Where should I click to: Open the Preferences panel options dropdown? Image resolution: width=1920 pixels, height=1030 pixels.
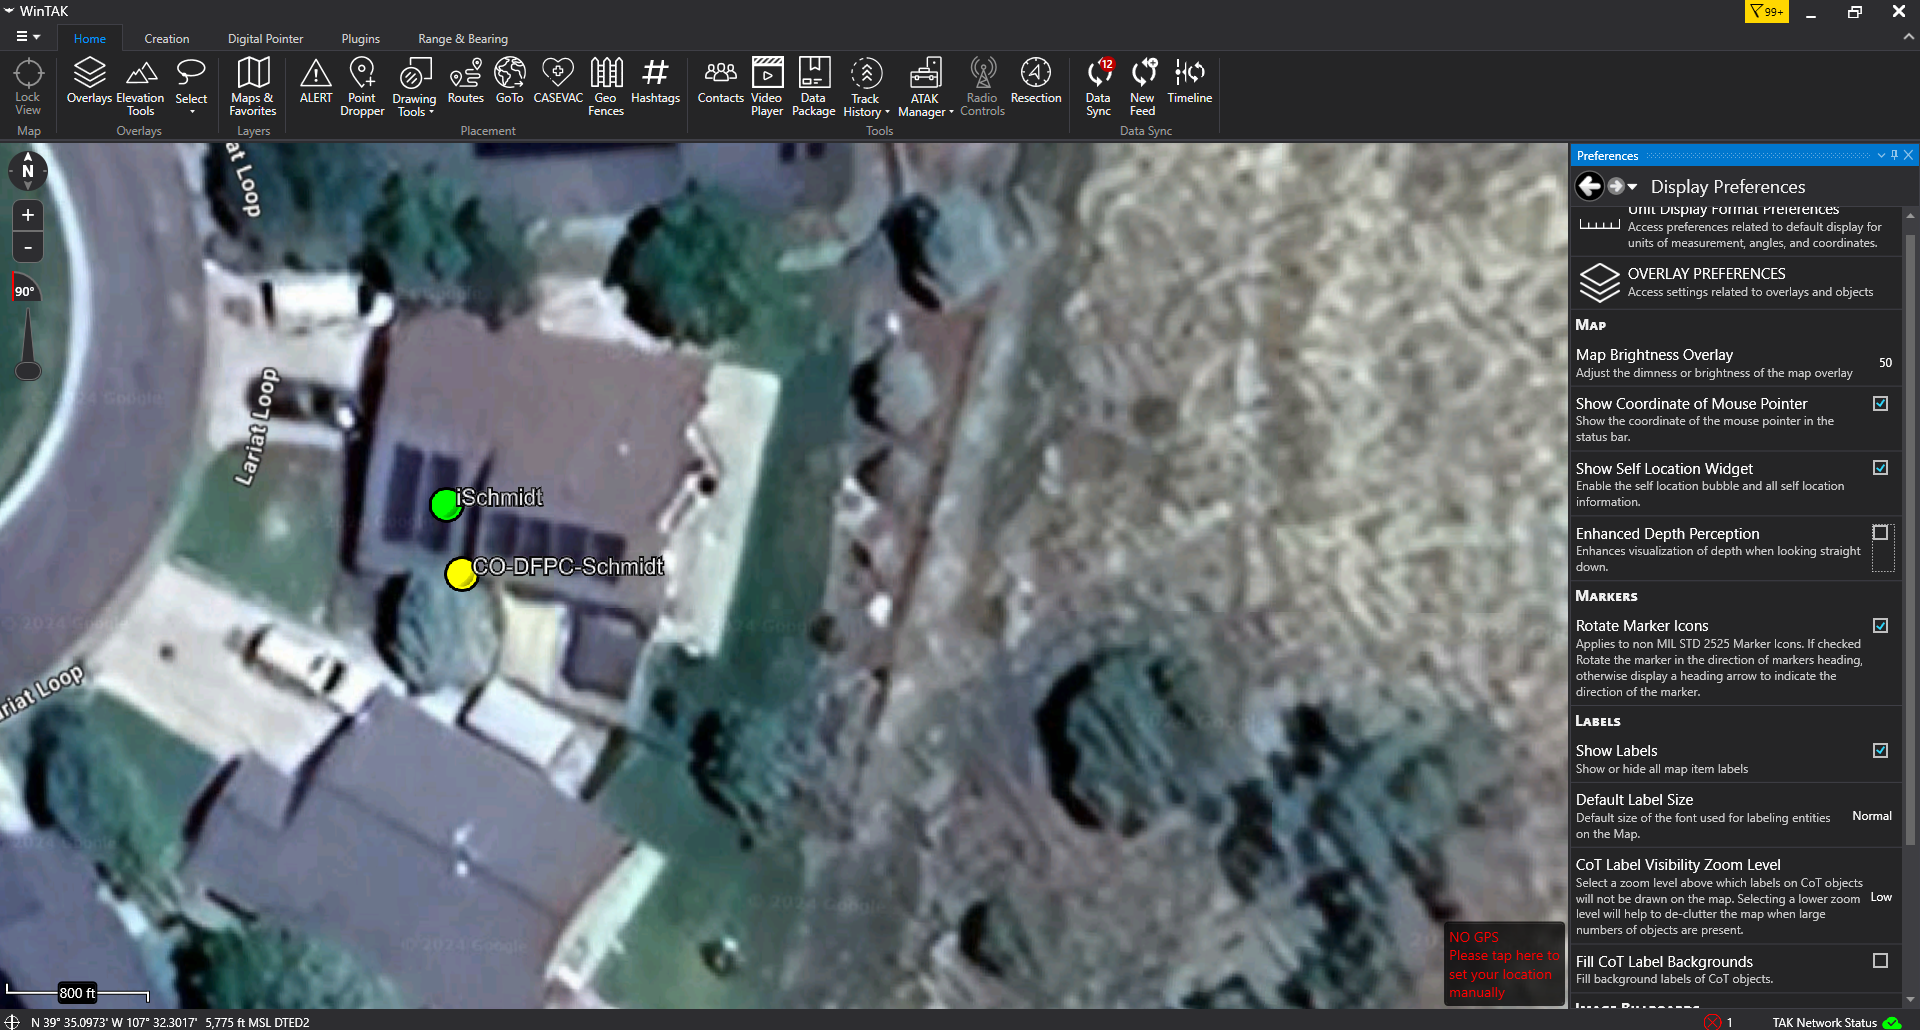(x=1881, y=155)
